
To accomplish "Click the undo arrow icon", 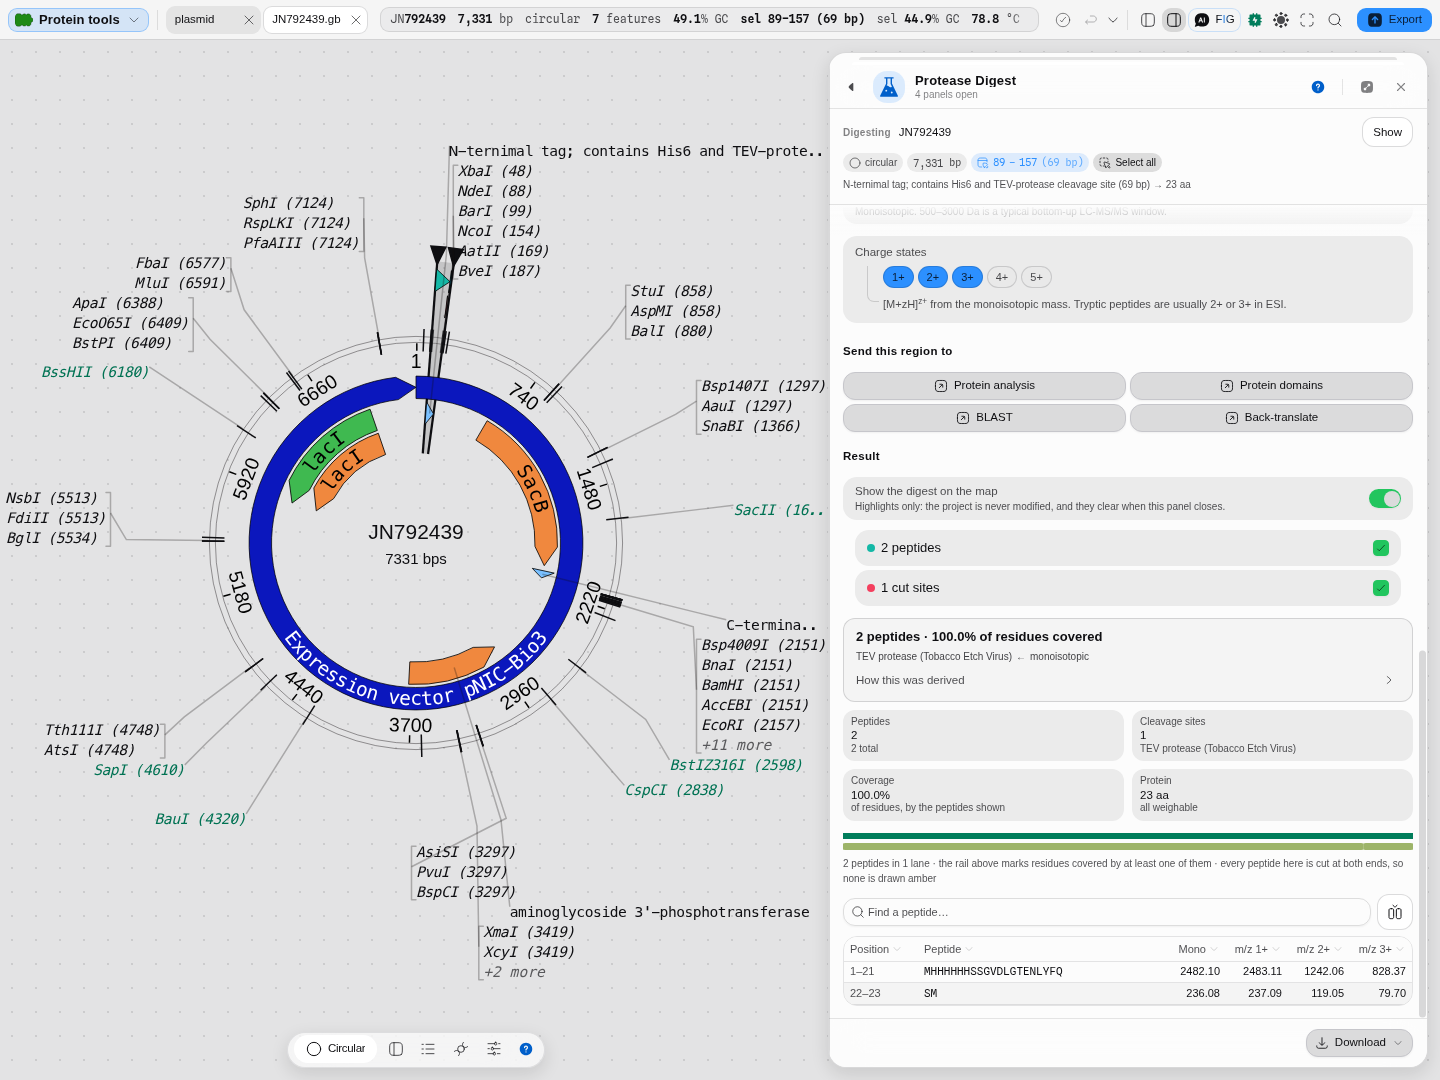I will tap(1091, 20).
